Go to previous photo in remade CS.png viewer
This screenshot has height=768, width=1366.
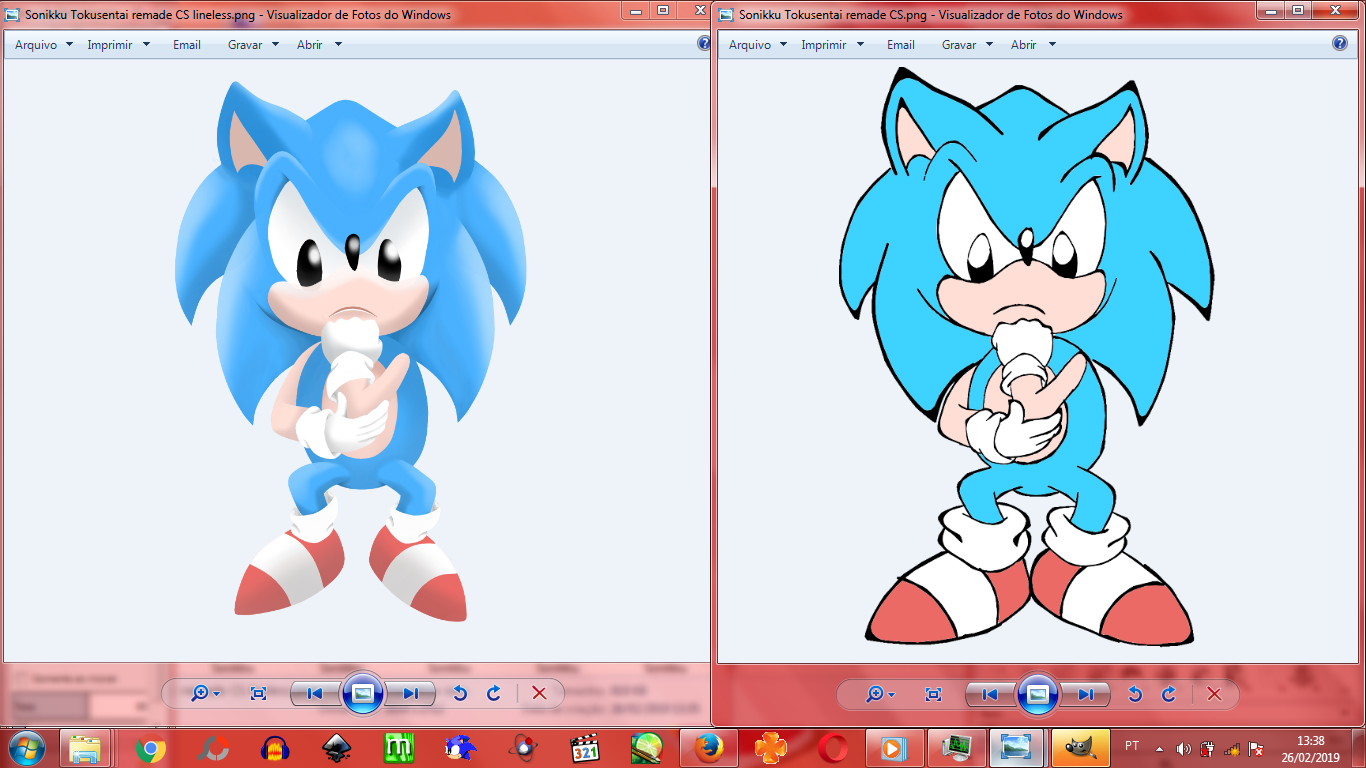point(990,694)
